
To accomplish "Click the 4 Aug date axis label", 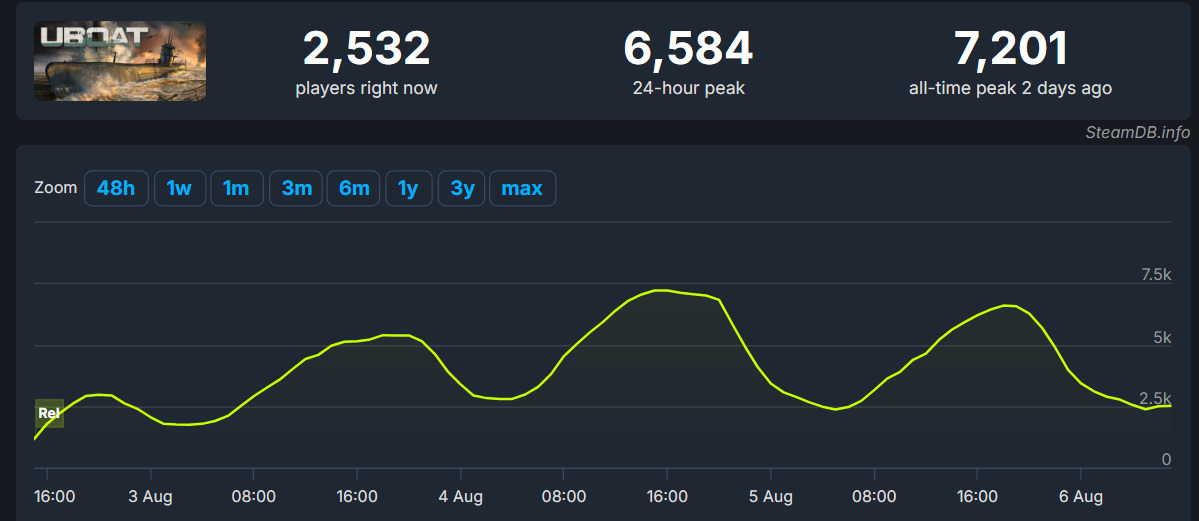I will 460,496.
